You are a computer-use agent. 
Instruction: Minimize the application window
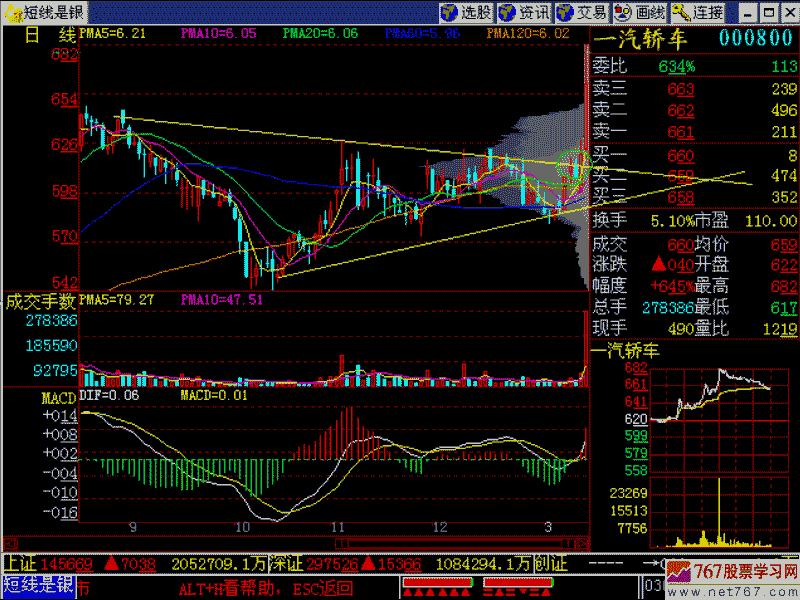pyautogui.click(x=744, y=12)
